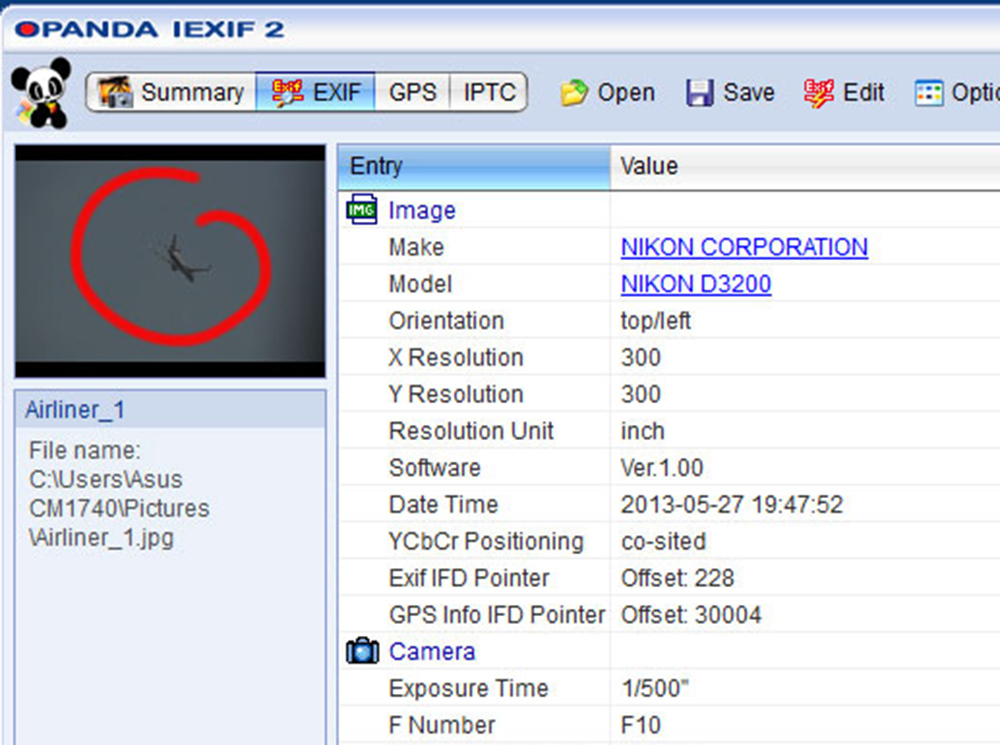The height and width of the screenshot is (745, 1000).
Task: Open the NIKON CORPORATION link
Action: 744,247
